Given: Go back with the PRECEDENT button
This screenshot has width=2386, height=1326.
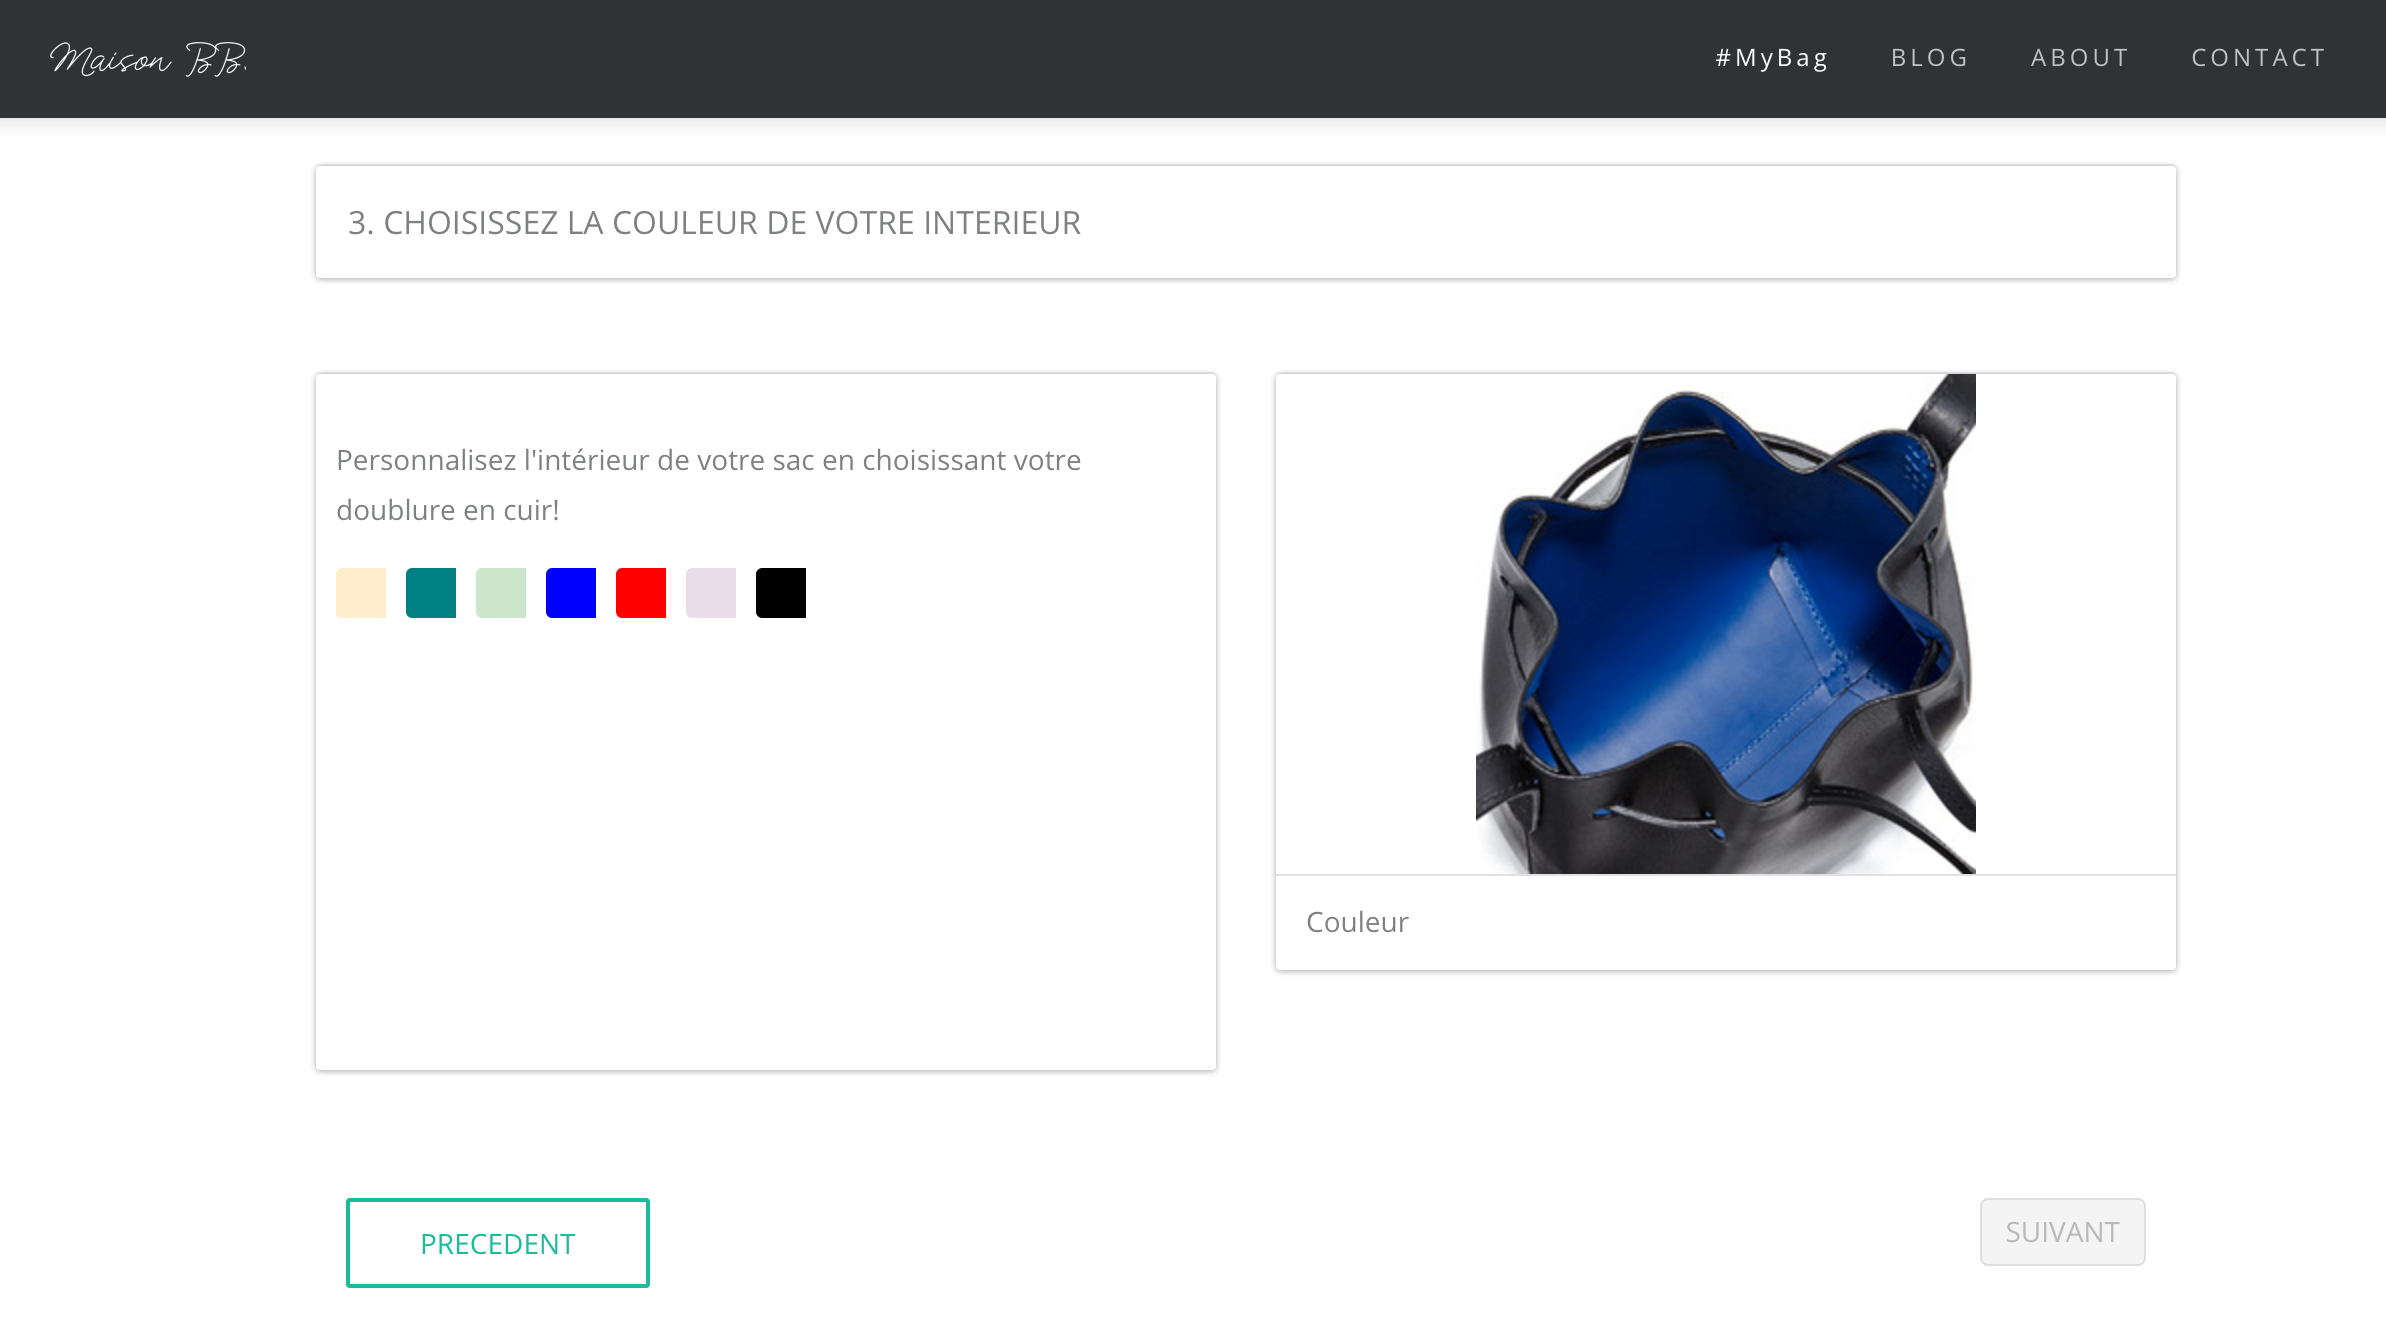Looking at the screenshot, I should [498, 1243].
